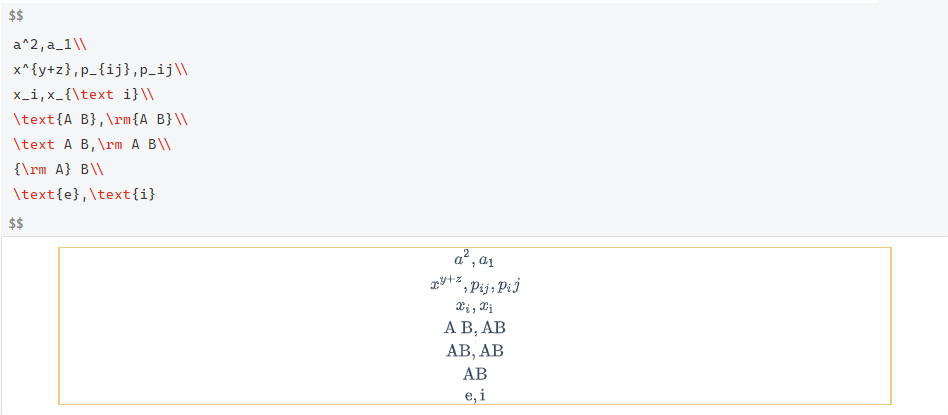
Task: Click the rendered x_i, x_i formula line
Action: point(474,306)
